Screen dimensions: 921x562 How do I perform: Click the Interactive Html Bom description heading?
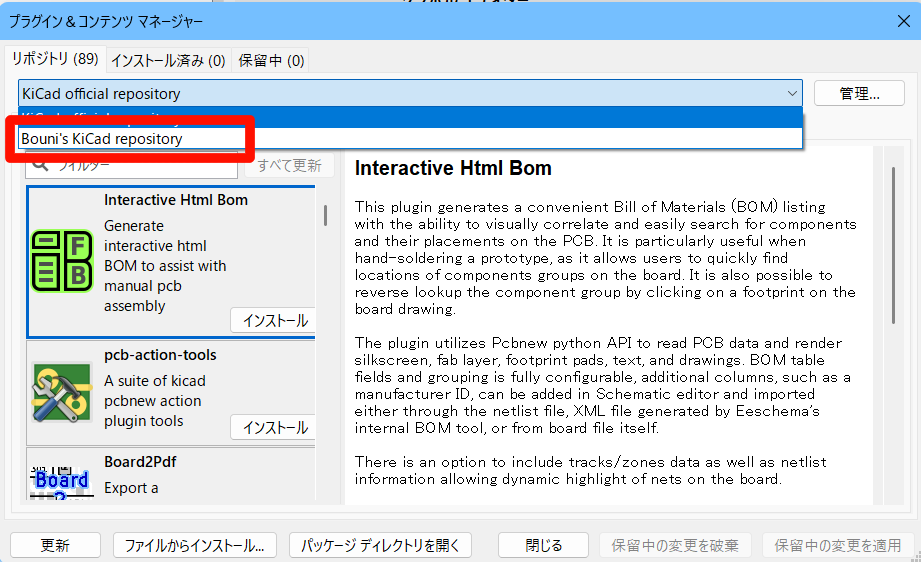(x=453, y=169)
